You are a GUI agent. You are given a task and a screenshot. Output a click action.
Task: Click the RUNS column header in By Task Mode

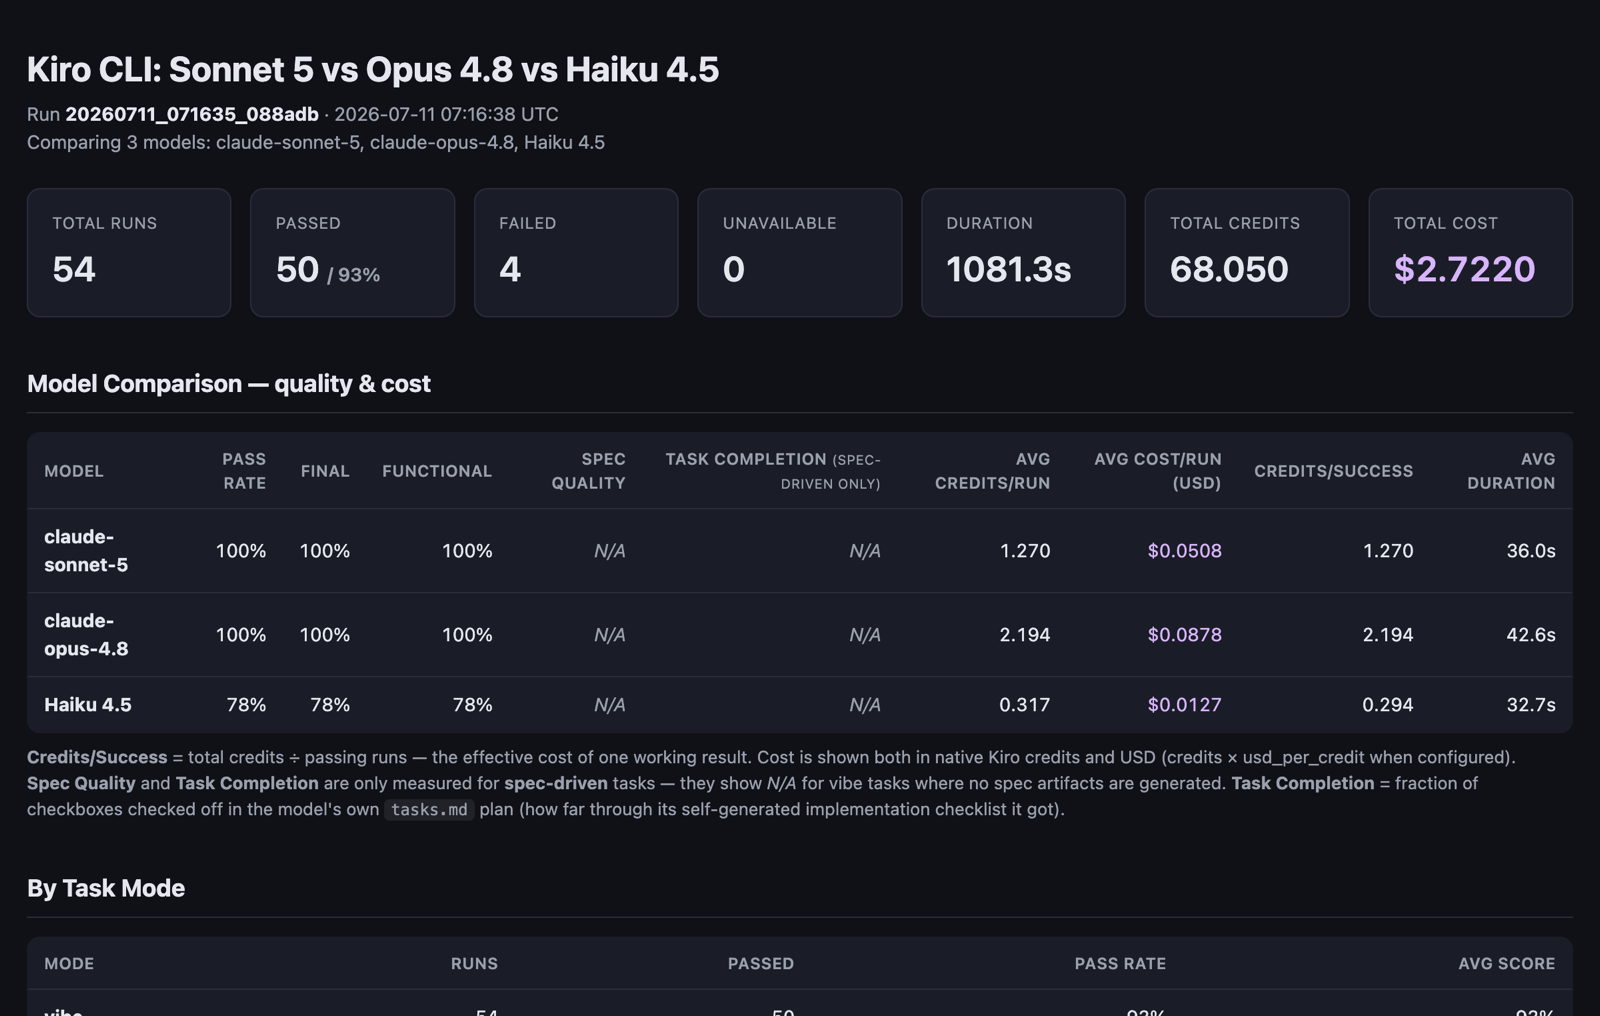[x=474, y=964]
